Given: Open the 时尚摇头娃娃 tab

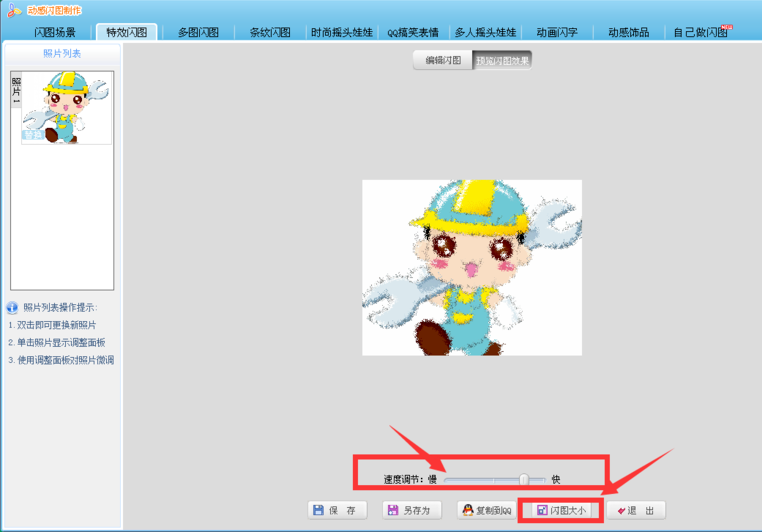Looking at the screenshot, I should click(x=342, y=33).
